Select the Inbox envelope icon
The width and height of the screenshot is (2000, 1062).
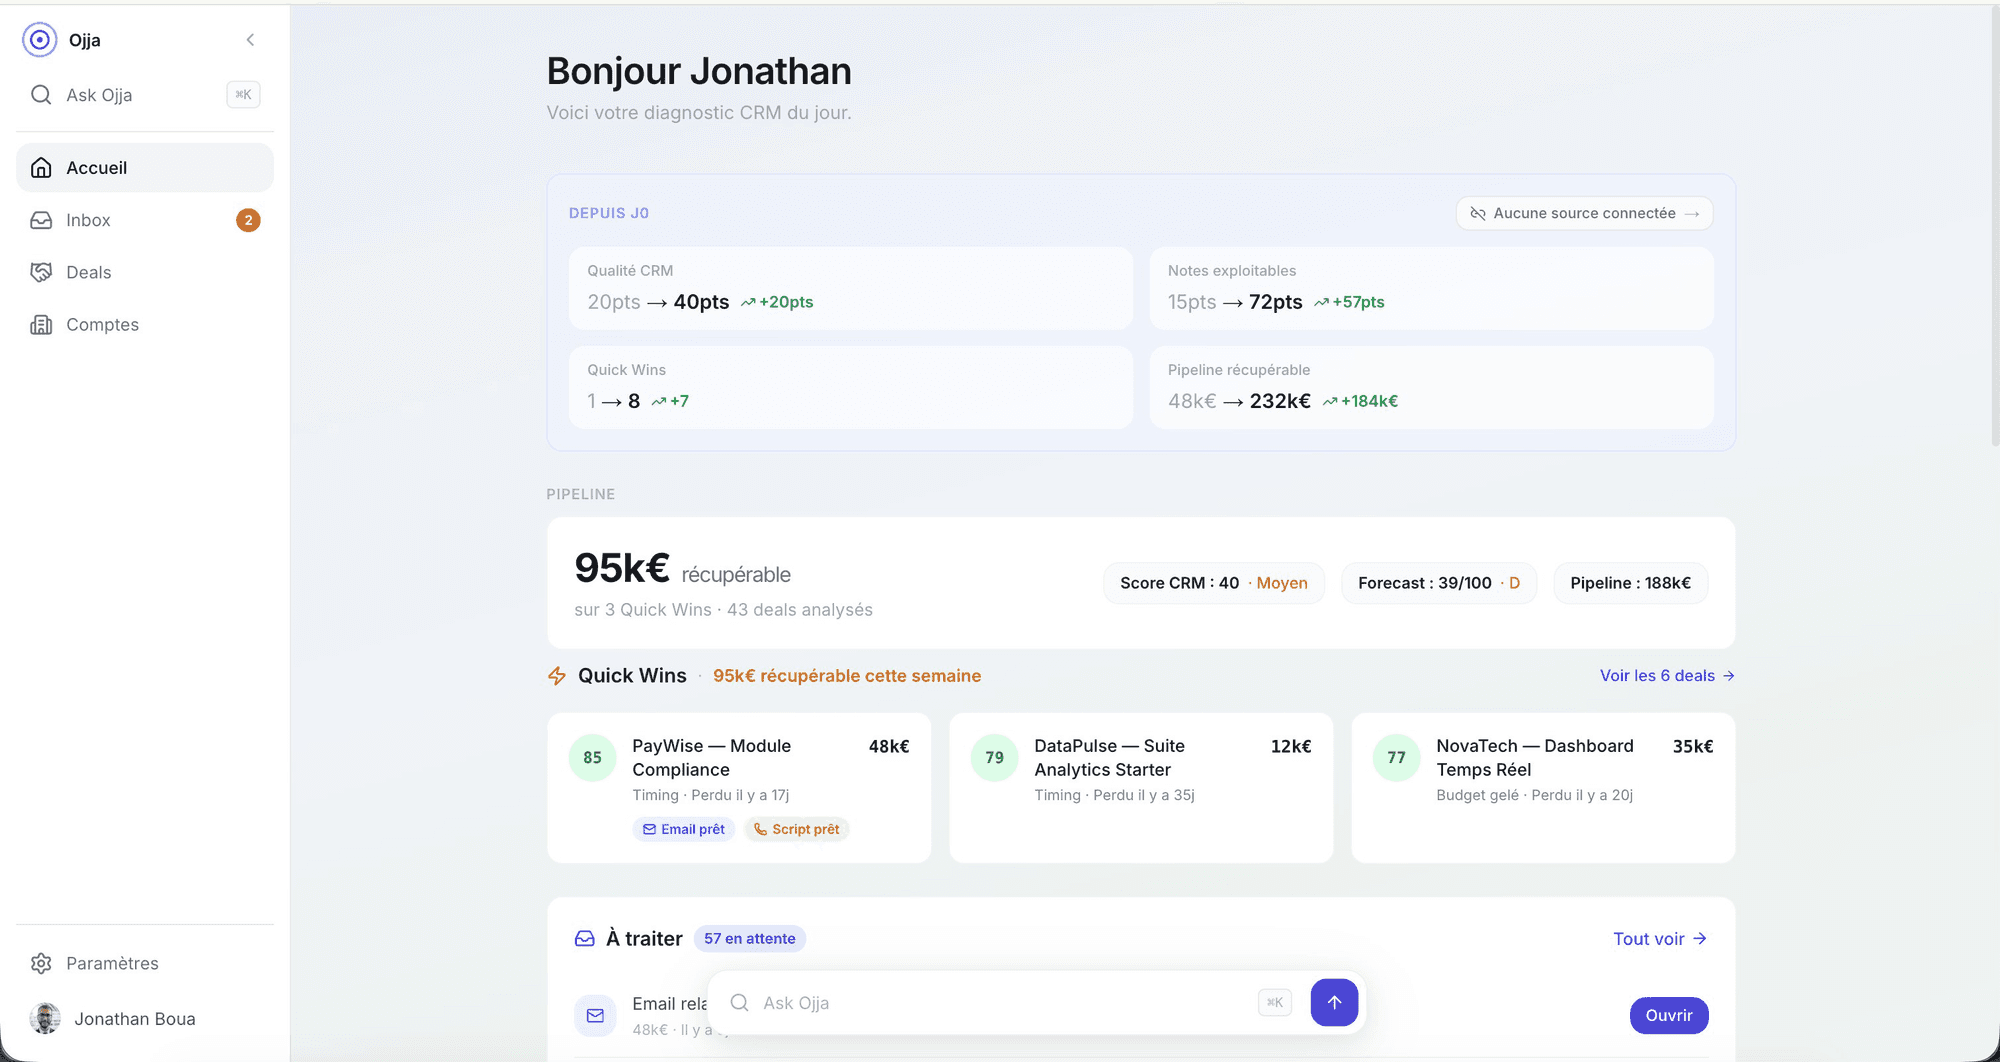pyautogui.click(x=41, y=219)
